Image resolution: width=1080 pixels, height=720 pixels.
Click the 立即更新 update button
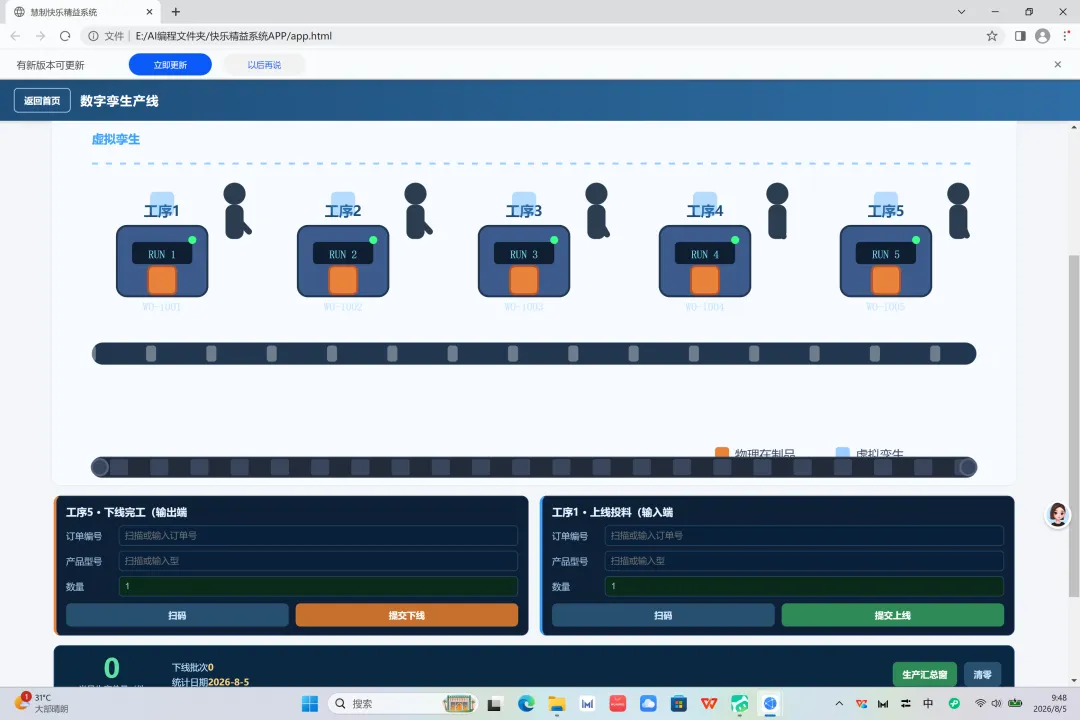[x=170, y=65]
